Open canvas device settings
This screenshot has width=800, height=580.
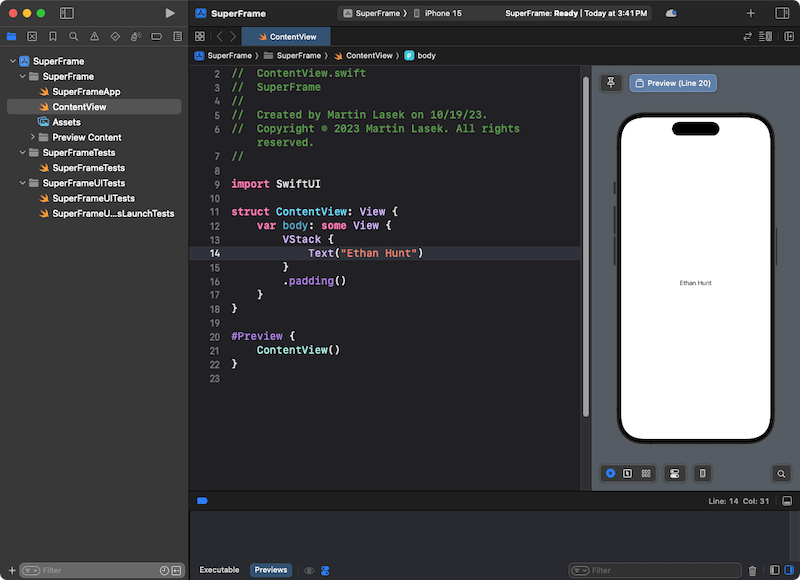coord(674,473)
